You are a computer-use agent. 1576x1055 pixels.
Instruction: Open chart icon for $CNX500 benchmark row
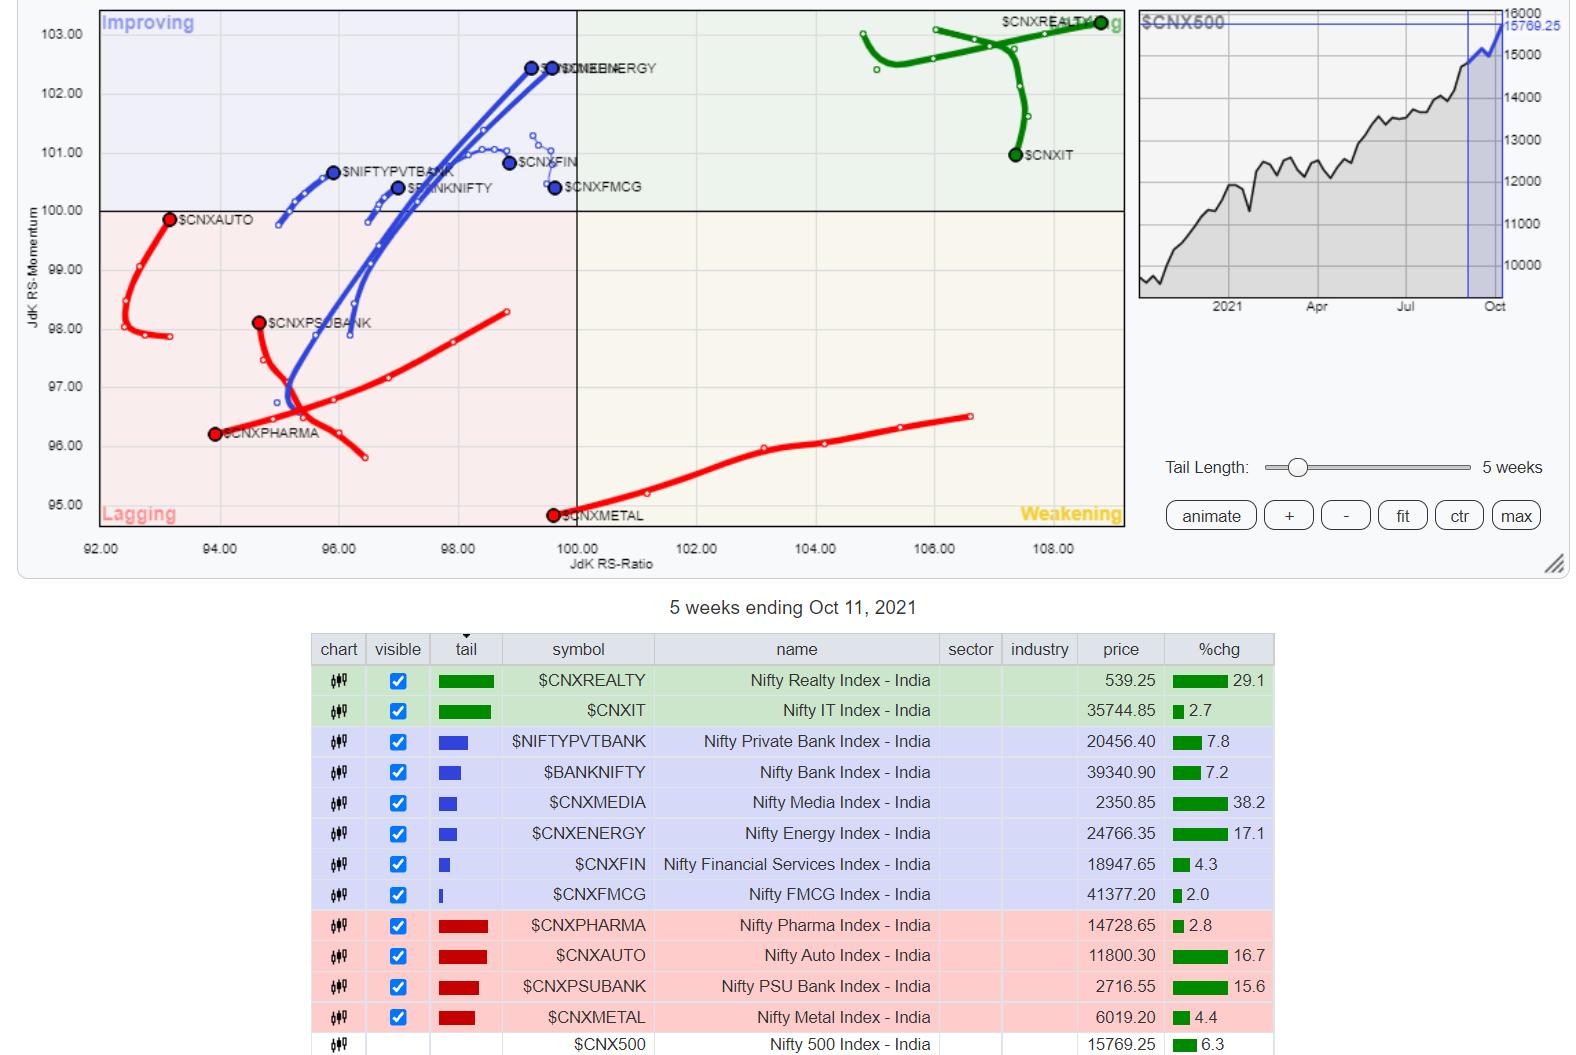click(x=339, y=1044)
